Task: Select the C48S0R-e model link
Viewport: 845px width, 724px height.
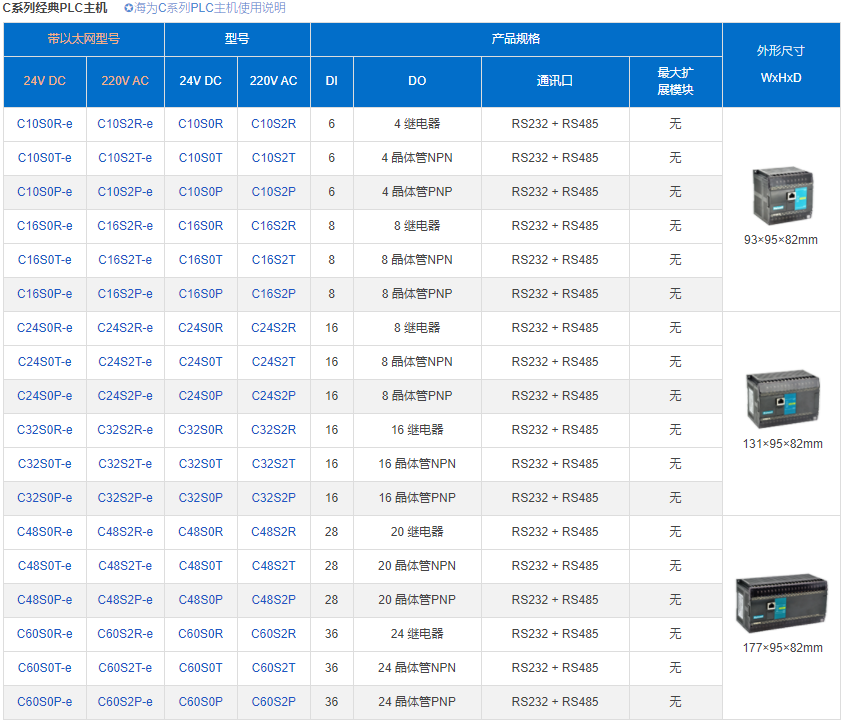Action: (x=45, y=532)
